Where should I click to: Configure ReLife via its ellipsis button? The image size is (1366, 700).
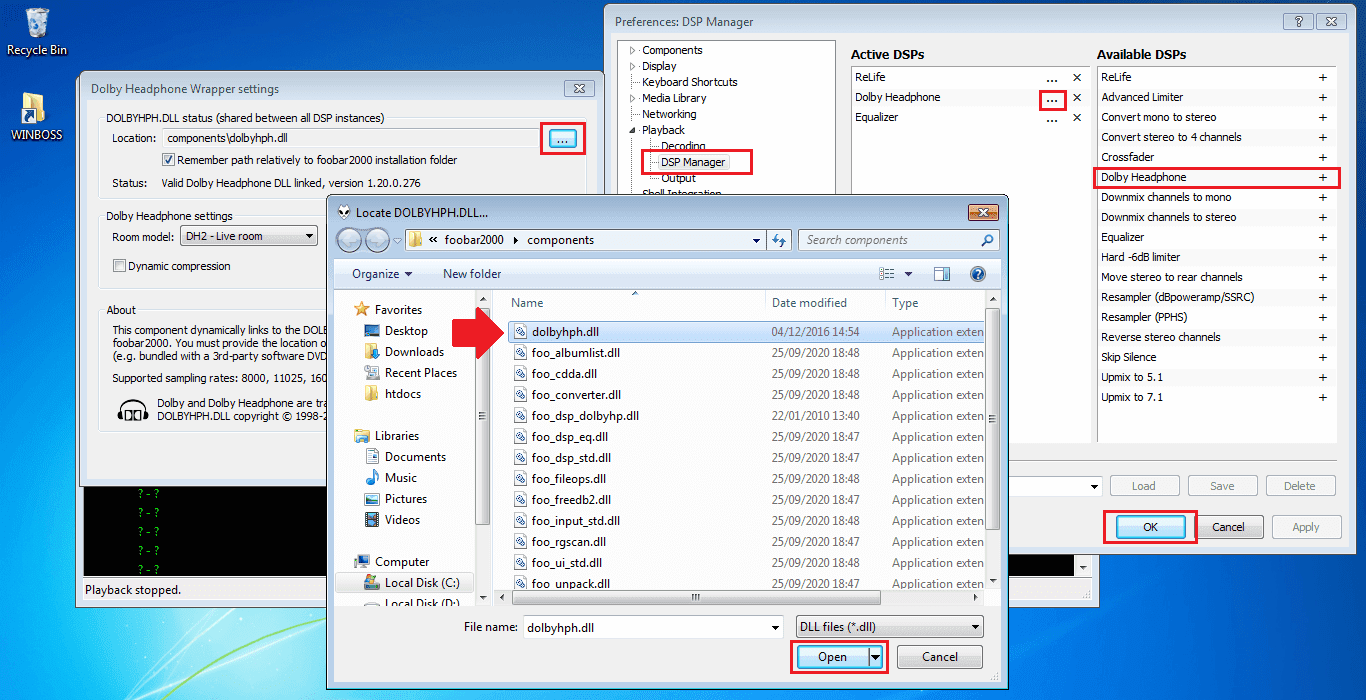pyautogui.click(x=1052, y=78)
